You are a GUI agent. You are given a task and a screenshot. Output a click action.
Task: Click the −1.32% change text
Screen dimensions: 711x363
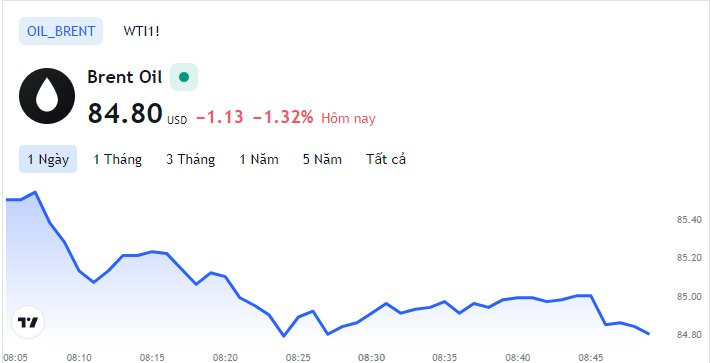283,118
